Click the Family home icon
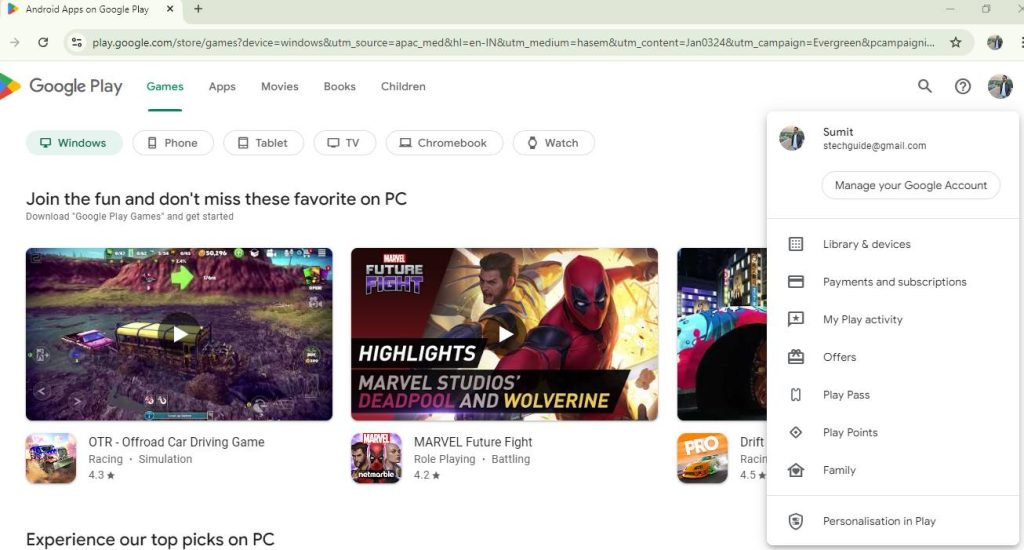 pos(796,470)
